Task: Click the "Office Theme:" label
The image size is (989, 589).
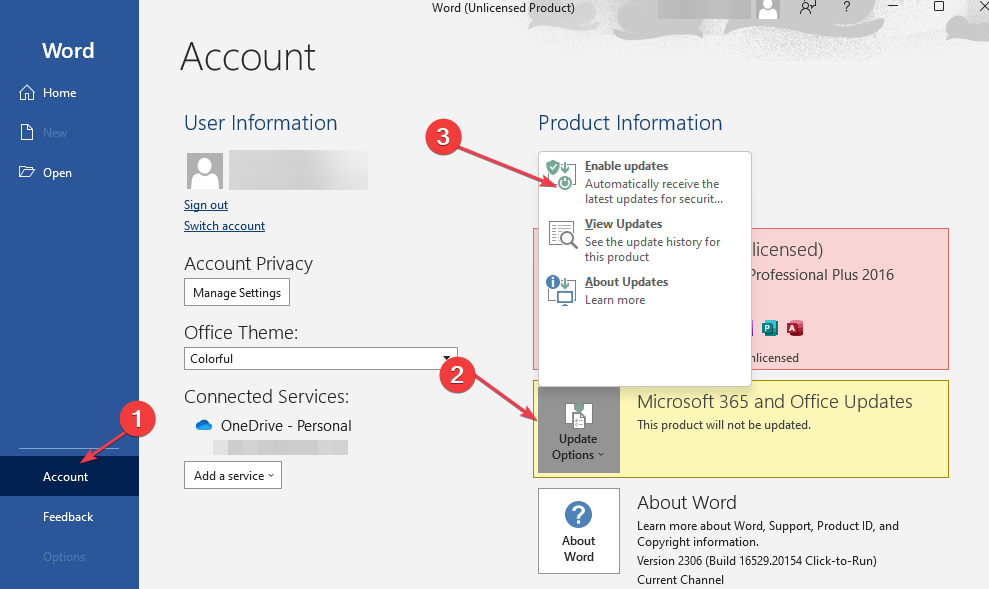Action: [x=241, y=332]
